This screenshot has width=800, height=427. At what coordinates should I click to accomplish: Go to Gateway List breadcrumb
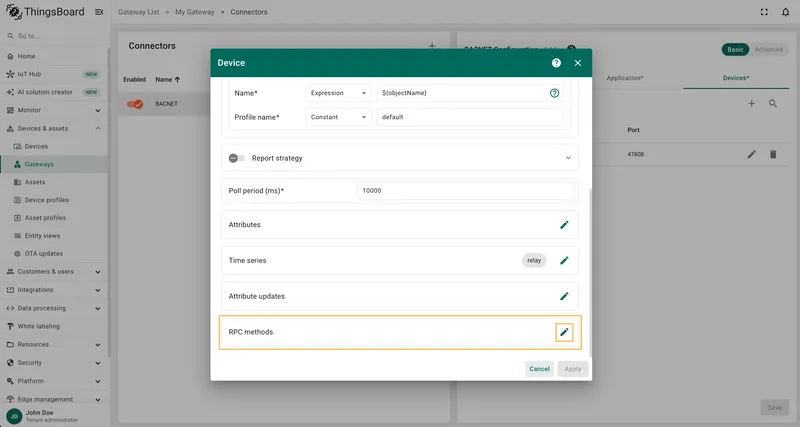click(138, 12)
